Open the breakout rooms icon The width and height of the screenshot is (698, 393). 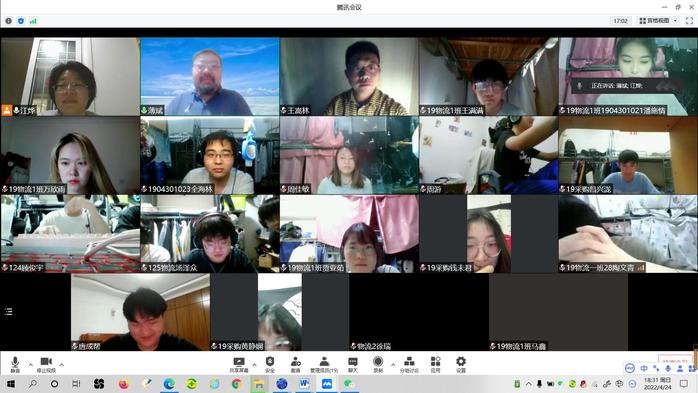pyautogui.click(x=409, y=365)
